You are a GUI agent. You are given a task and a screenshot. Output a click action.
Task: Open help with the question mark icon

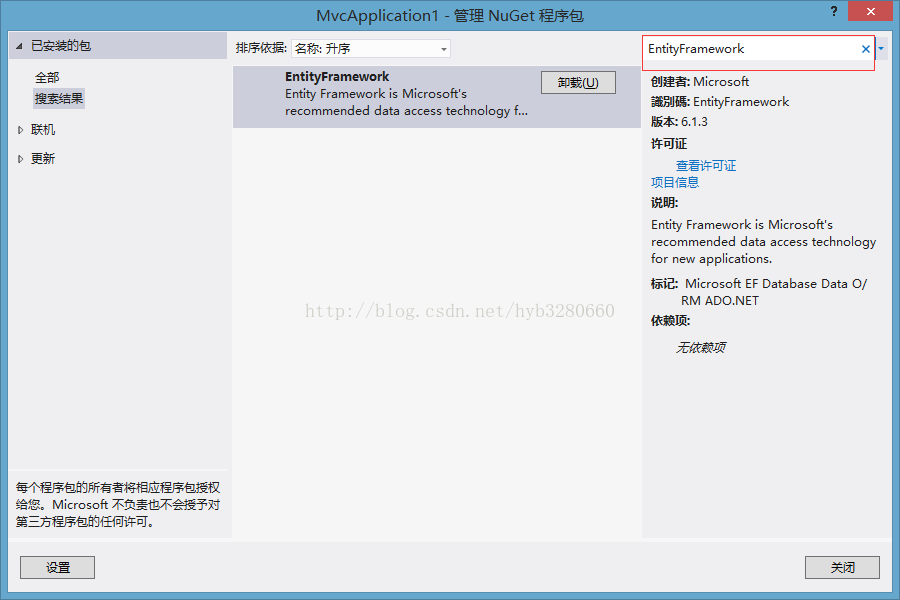click(833, 11)
